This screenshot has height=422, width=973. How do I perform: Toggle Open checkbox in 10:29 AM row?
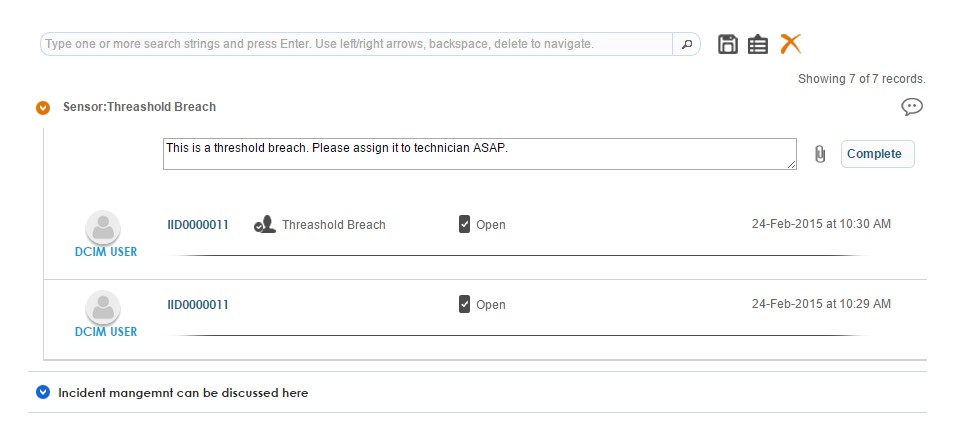pyautogui.click(x=464, y=305)
